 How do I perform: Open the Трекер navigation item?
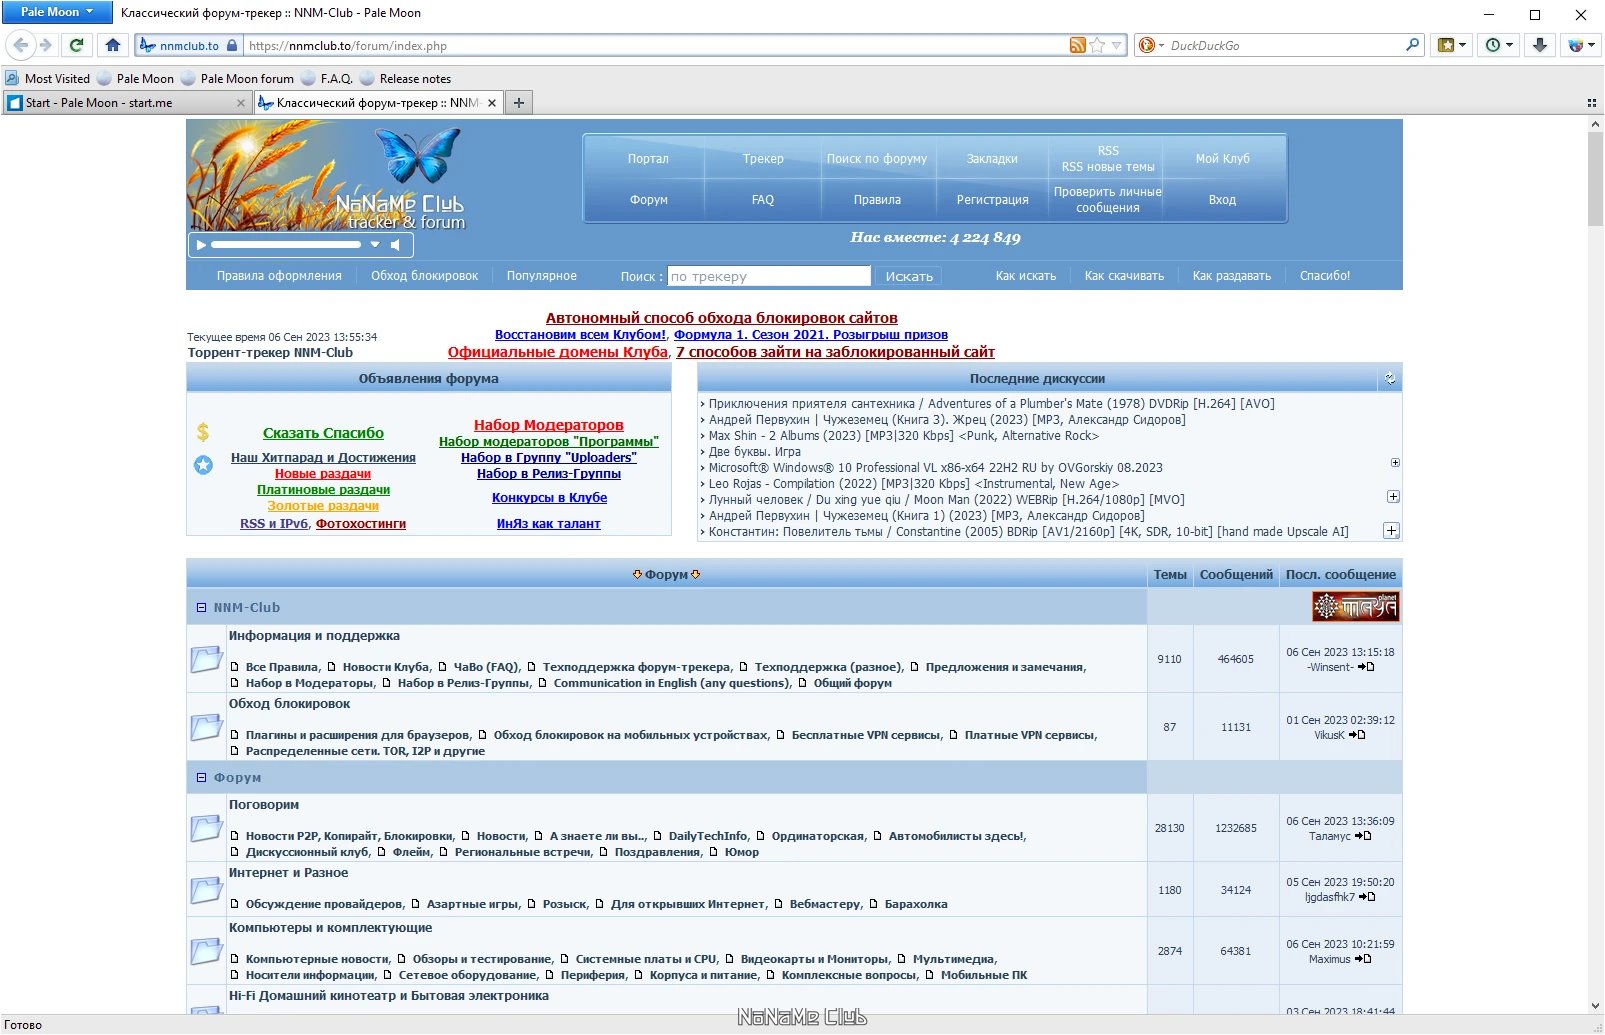click(763, 158)
